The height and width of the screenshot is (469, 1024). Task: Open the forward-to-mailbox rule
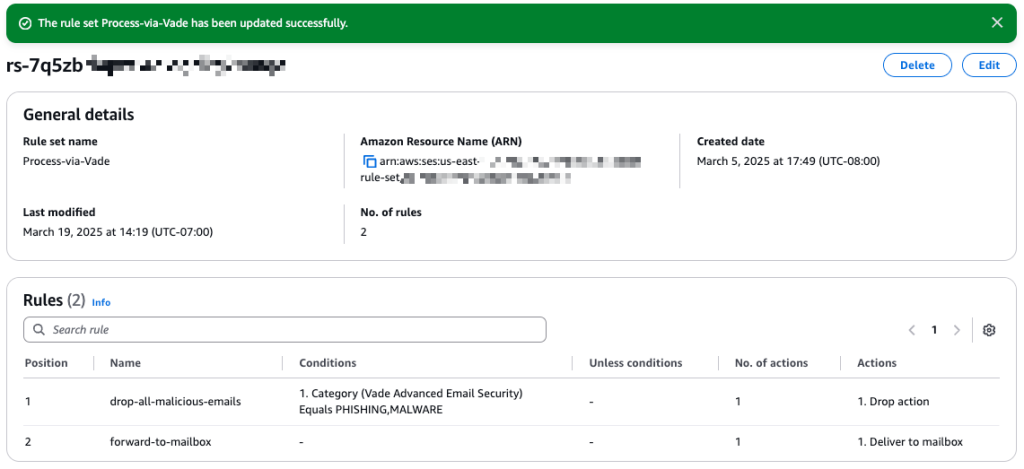click(160, 440)
